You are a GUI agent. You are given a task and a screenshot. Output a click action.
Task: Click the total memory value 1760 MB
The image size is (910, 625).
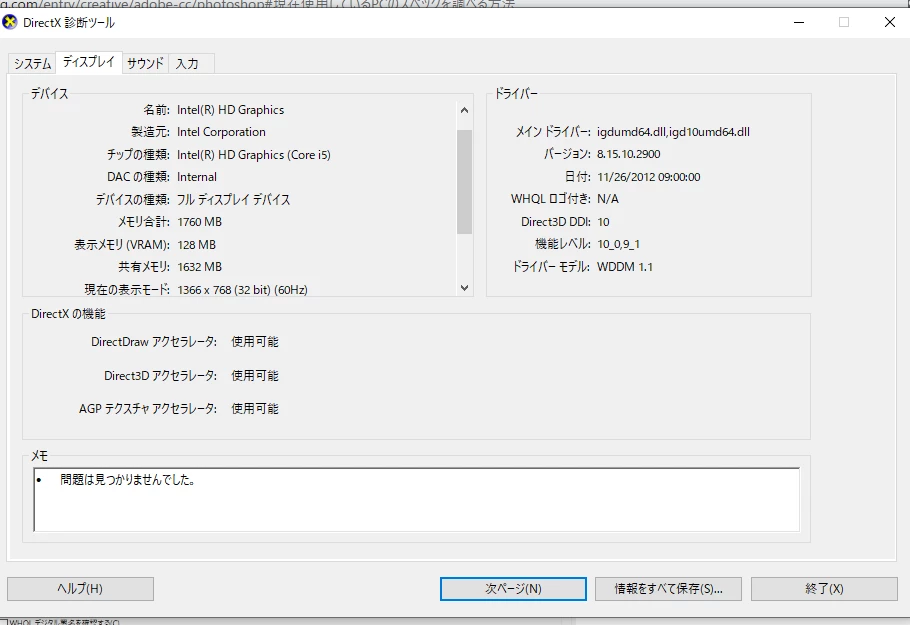tap(200, 222)
